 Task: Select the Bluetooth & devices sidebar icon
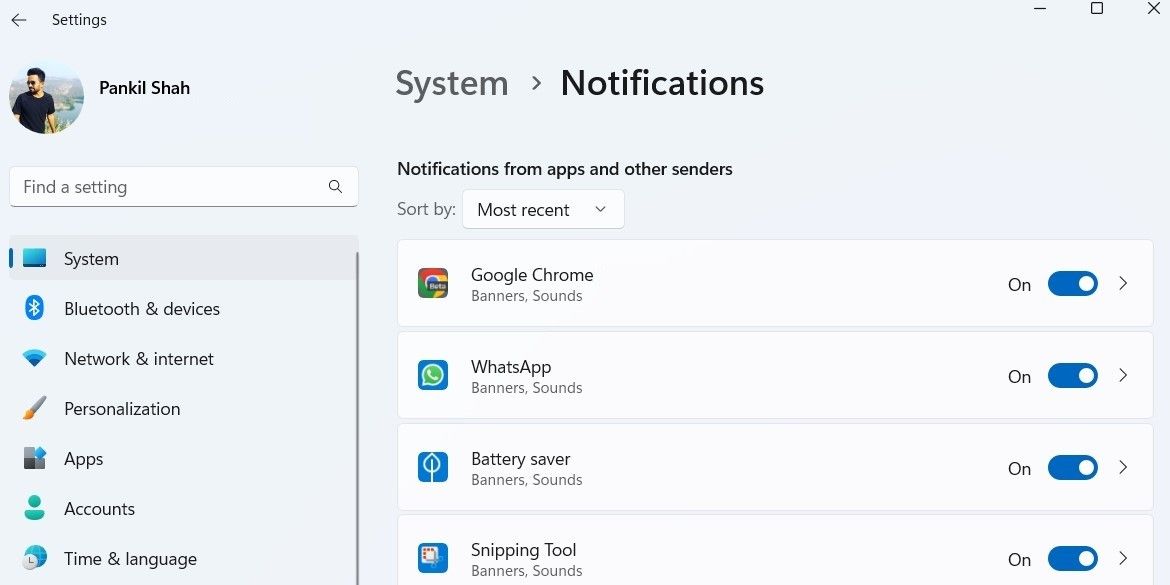[34, 308]
